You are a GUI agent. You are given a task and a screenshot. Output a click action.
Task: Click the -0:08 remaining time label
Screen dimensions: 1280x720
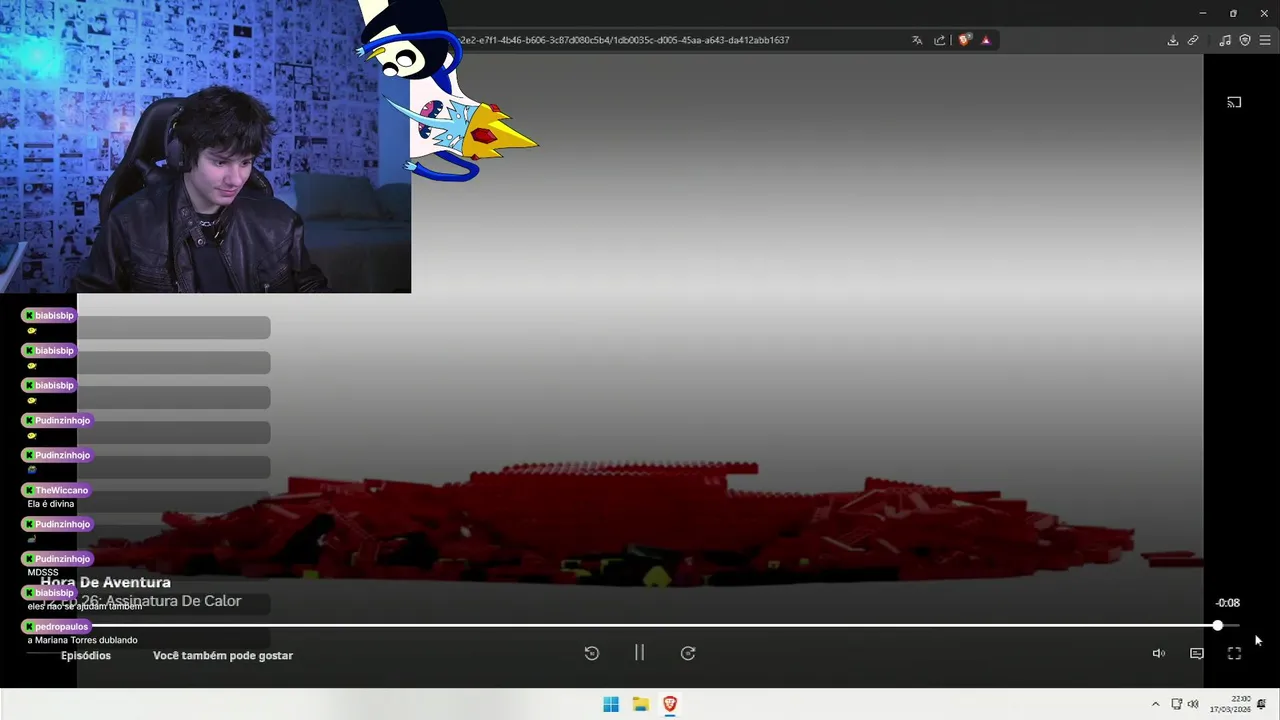pyautogui.click(x=1227, y=603)
